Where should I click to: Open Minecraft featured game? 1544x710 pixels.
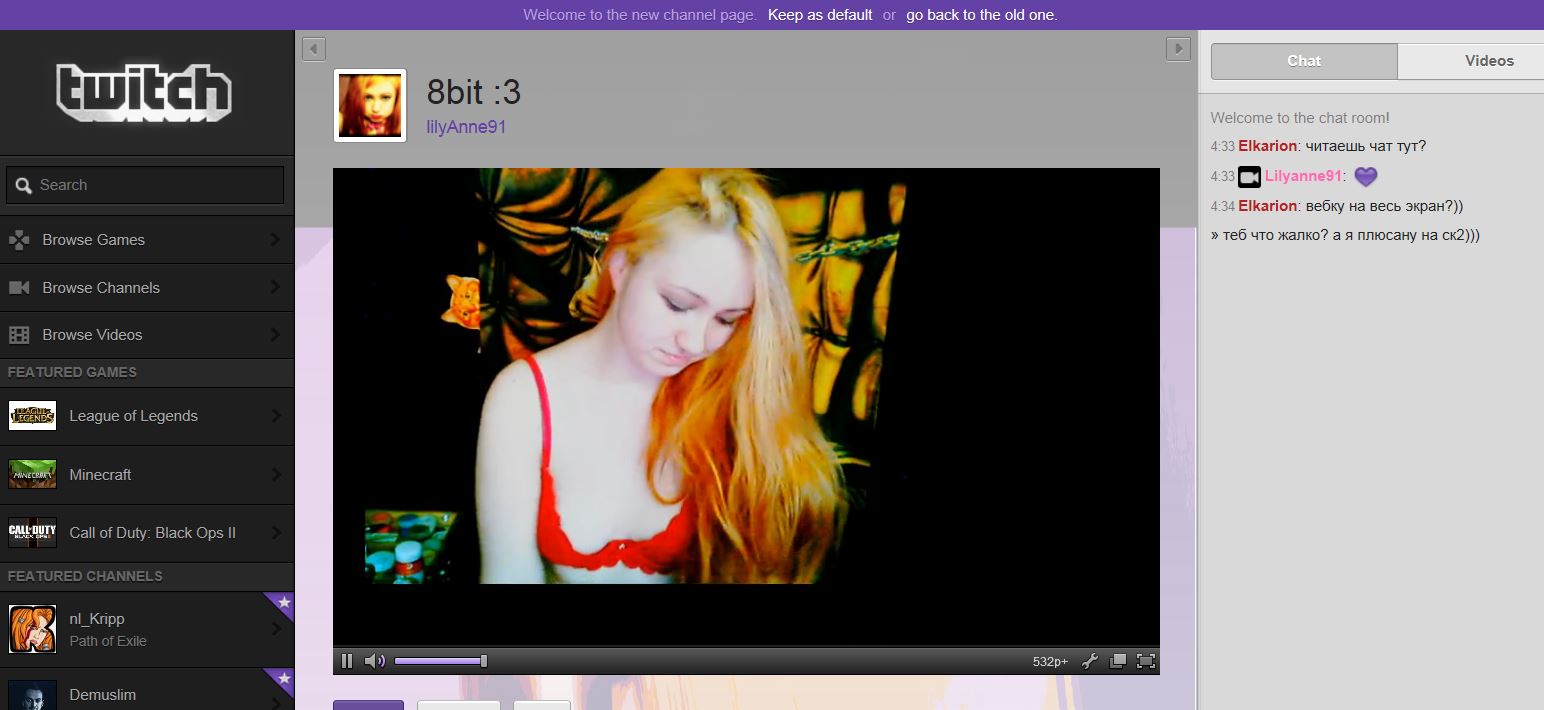coord(147,475)
